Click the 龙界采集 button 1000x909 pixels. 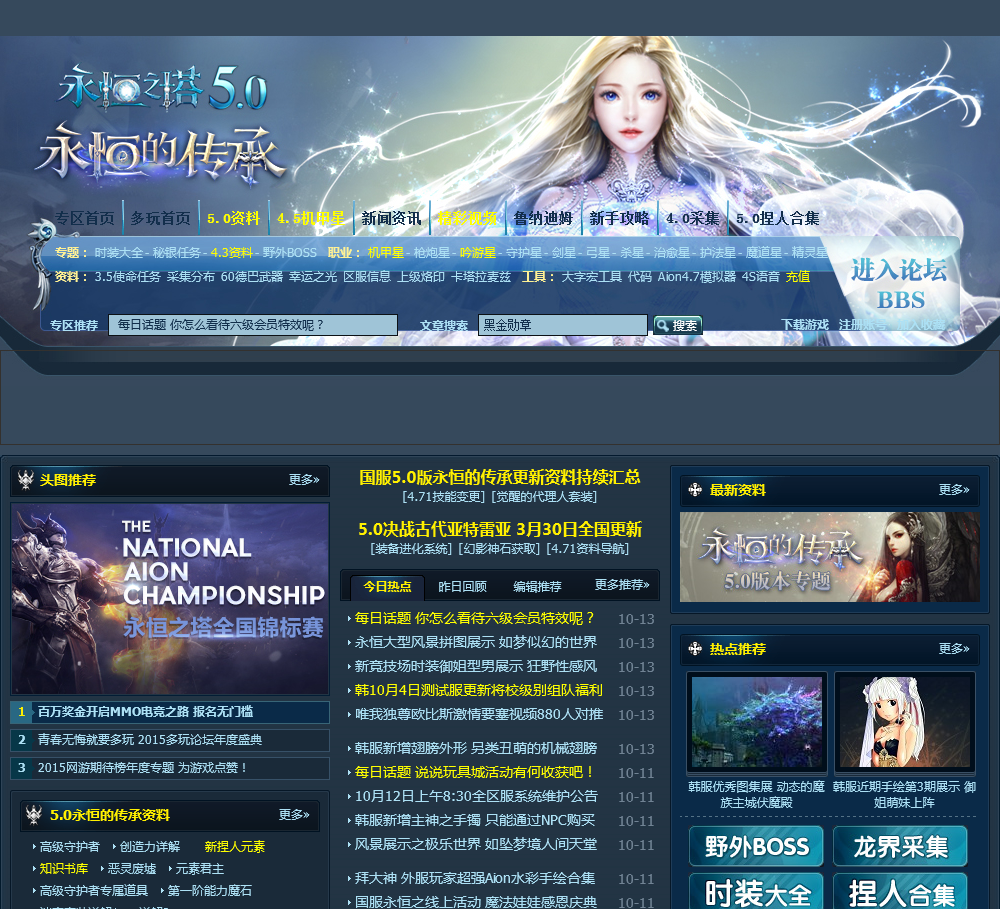(x=901, y=846)
